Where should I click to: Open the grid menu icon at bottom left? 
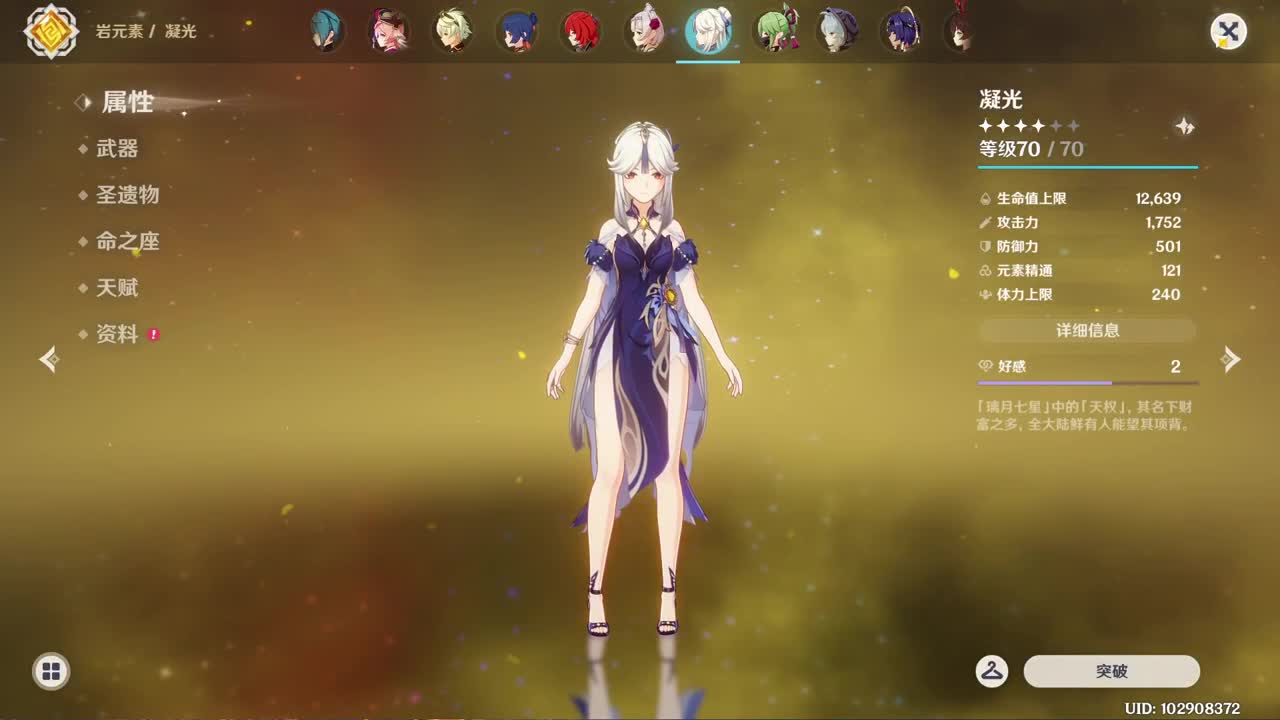pos(51,671)
